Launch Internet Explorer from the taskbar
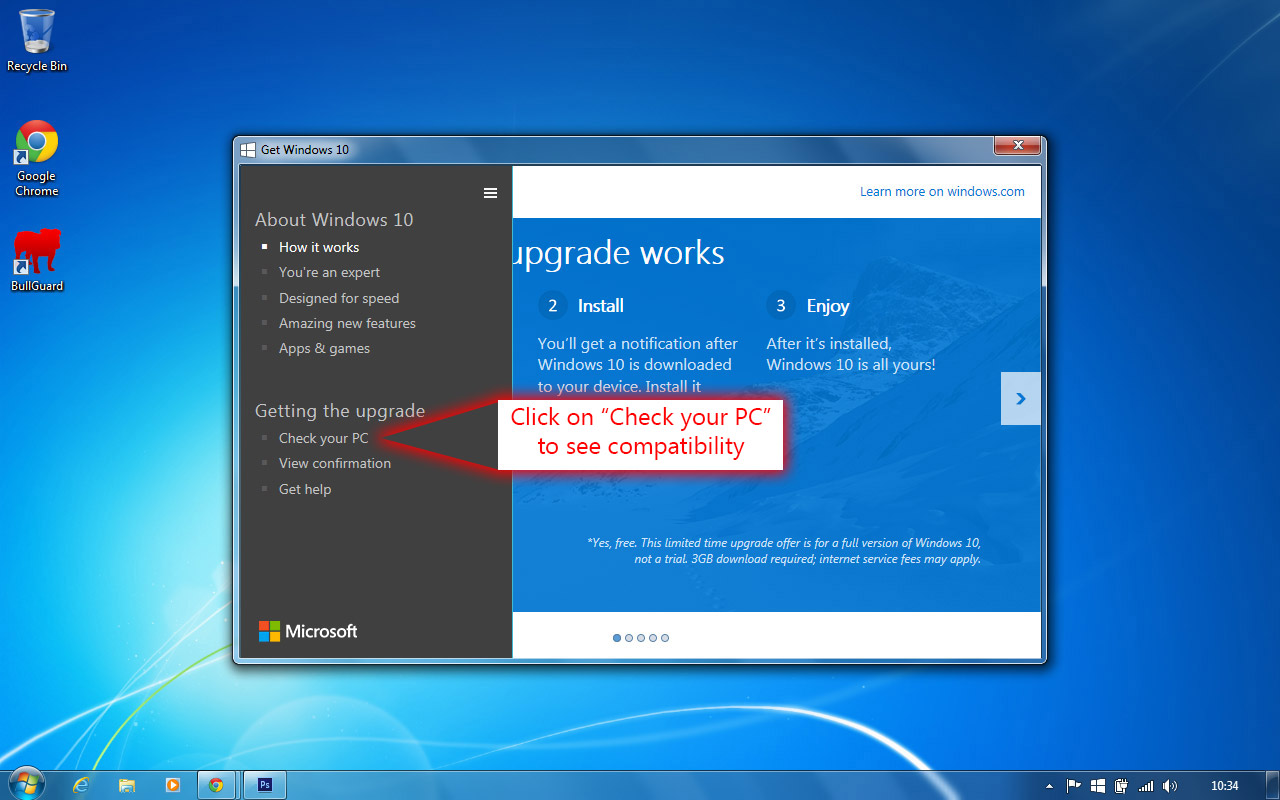Viewport: 1280px width, 800px height. pos(81,785)
